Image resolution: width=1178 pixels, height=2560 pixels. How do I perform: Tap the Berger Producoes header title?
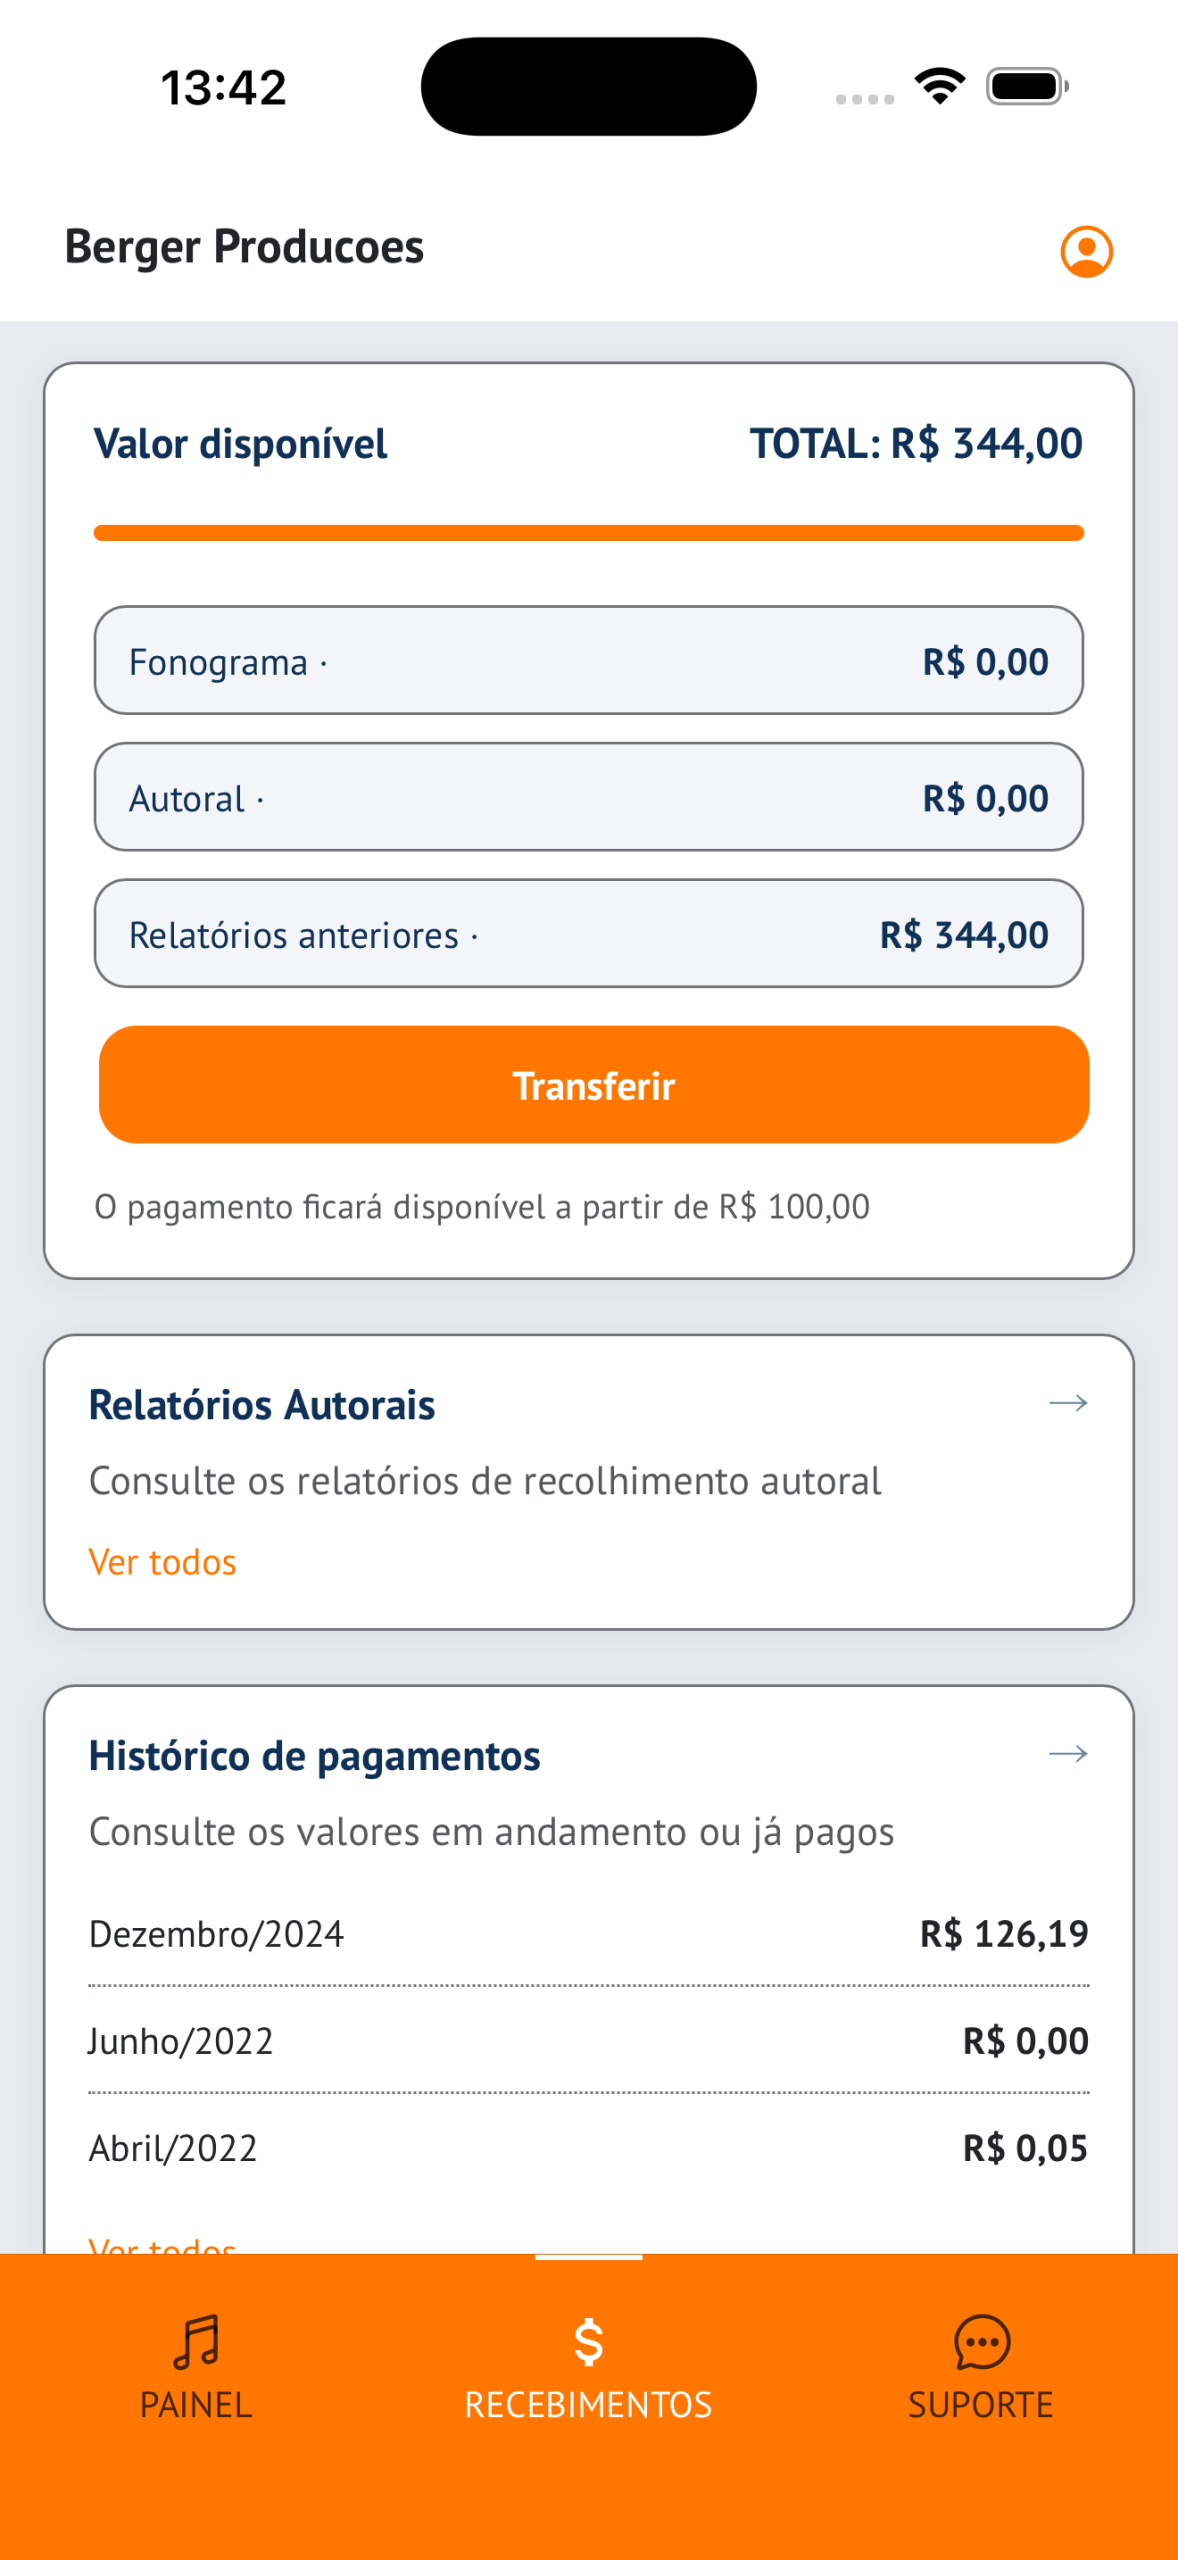point(245,247)
